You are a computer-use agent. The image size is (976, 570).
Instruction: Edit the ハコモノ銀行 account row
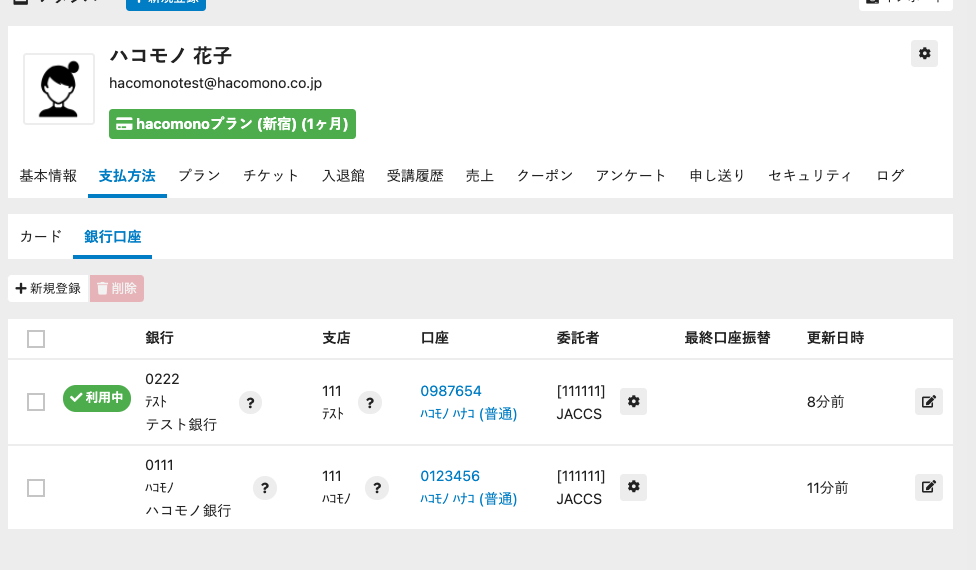point(928,488)
